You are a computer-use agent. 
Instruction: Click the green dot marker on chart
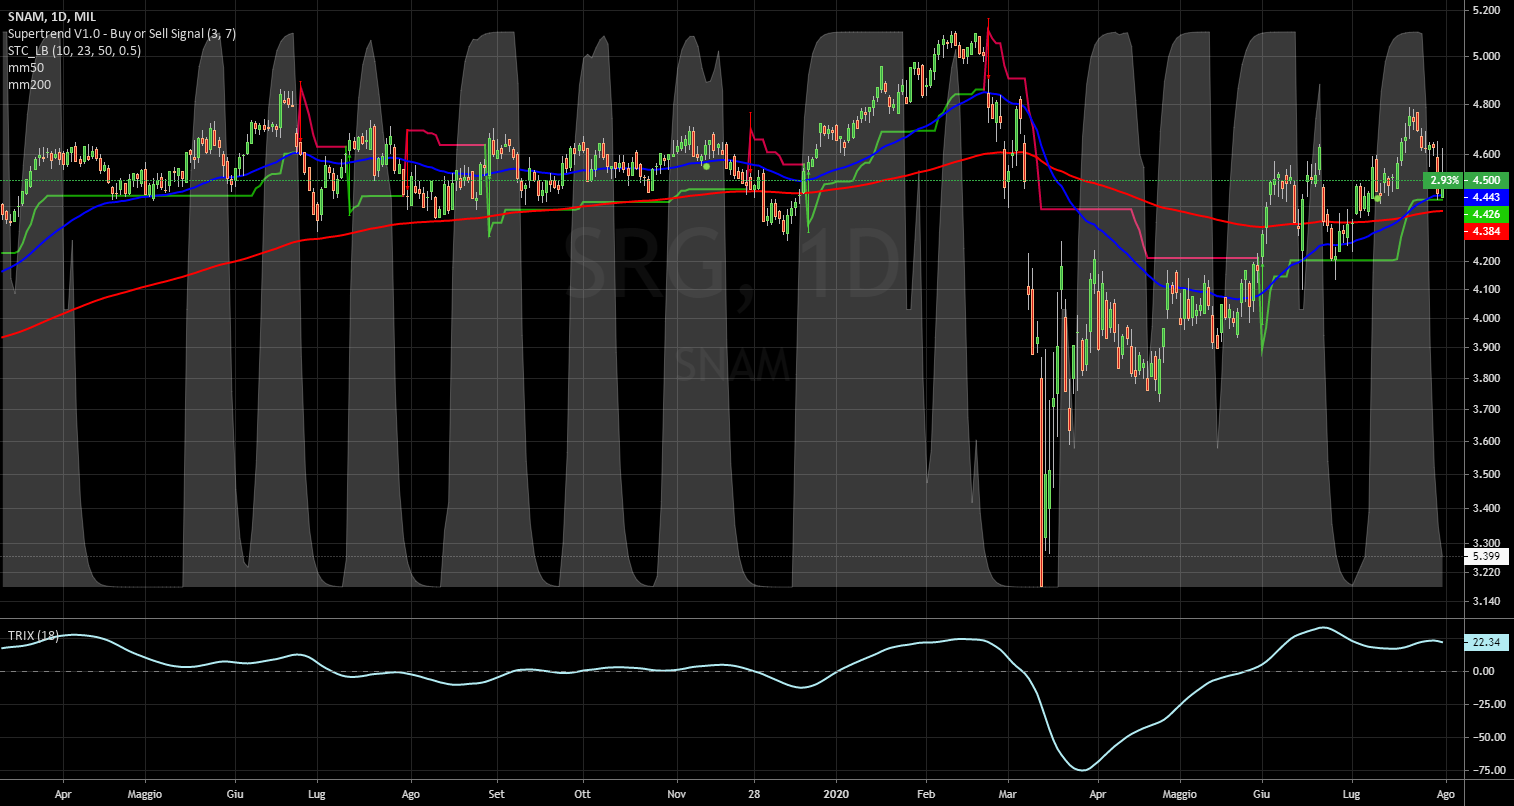point(706,166)
